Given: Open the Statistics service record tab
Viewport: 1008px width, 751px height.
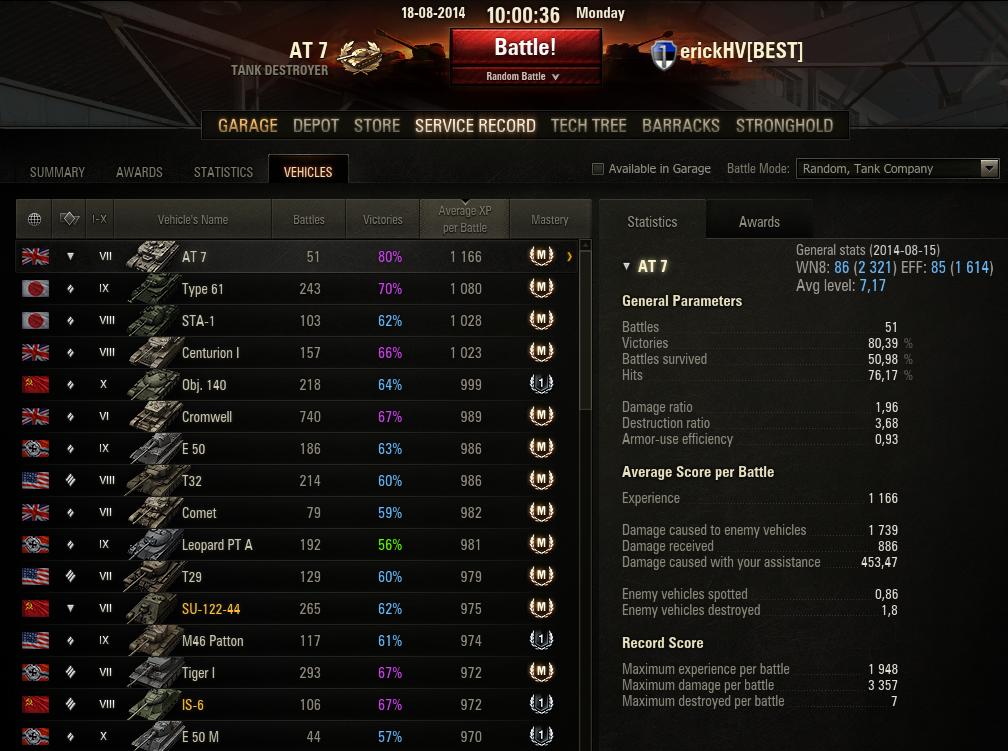Looking at the screenshot, I should point(223,172).
